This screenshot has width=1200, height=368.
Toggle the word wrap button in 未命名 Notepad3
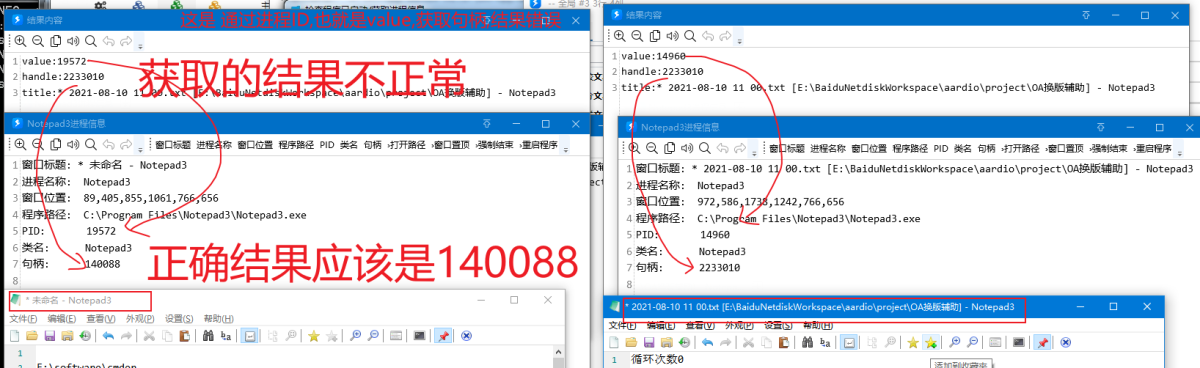point(250,336)
